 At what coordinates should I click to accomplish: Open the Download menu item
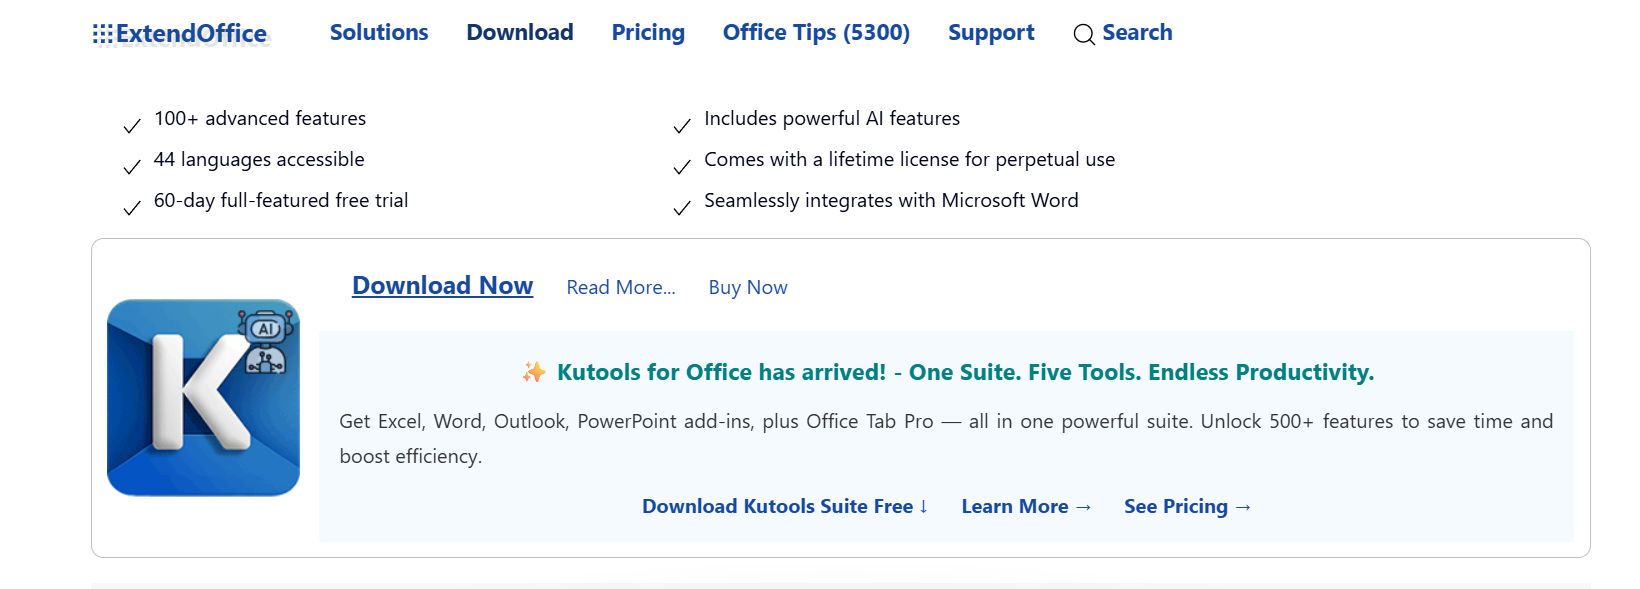520,33
